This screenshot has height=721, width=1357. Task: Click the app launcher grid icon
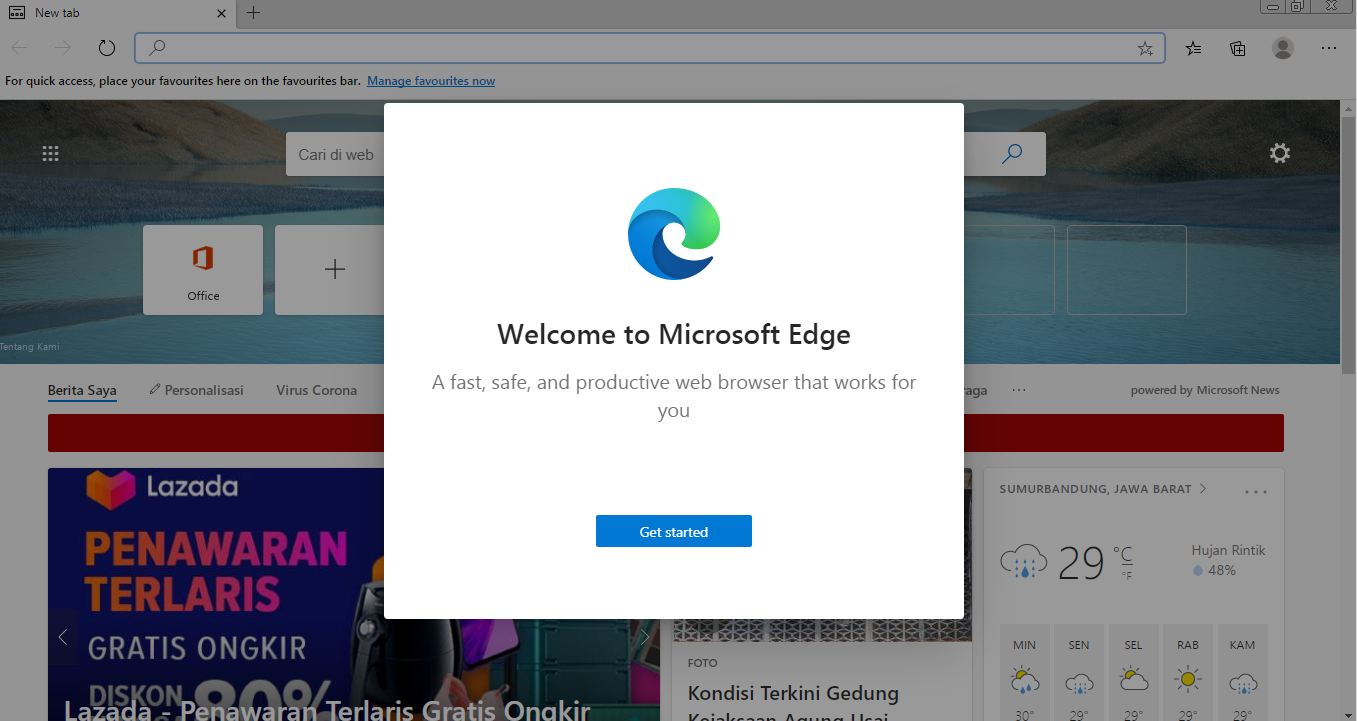click(50, 153)
